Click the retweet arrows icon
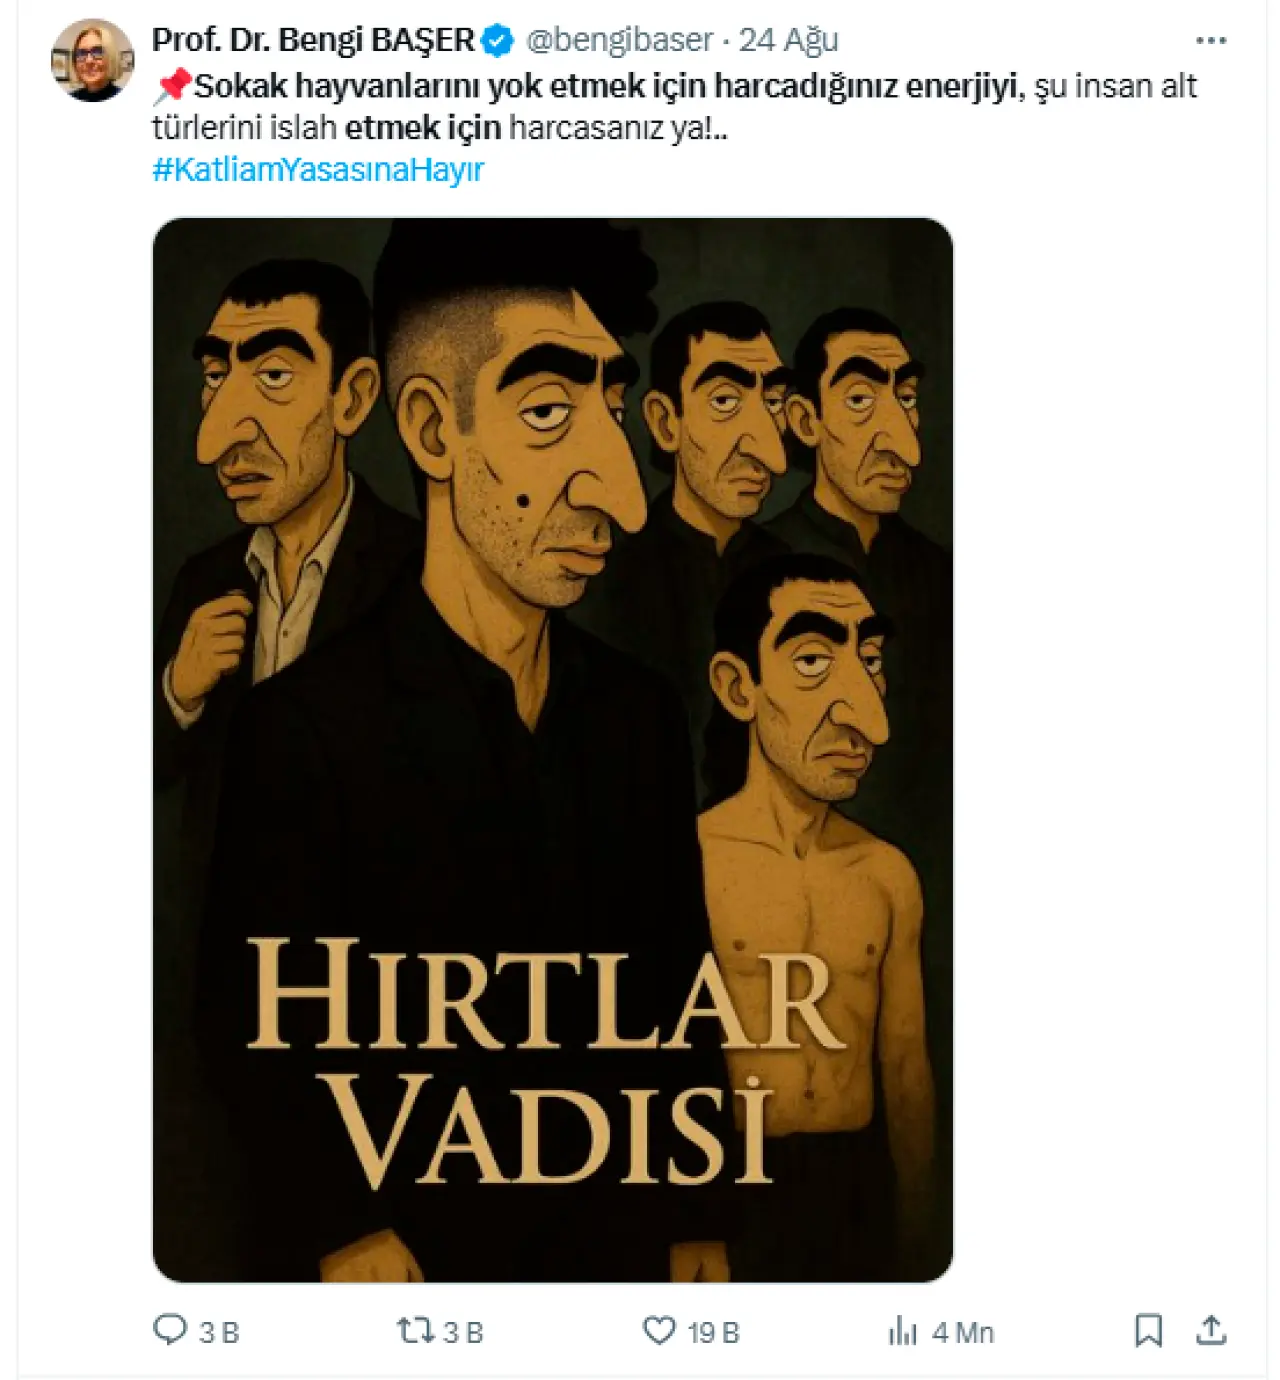Viewport: 1280px width, 1380px height. tap(415, 1330)
